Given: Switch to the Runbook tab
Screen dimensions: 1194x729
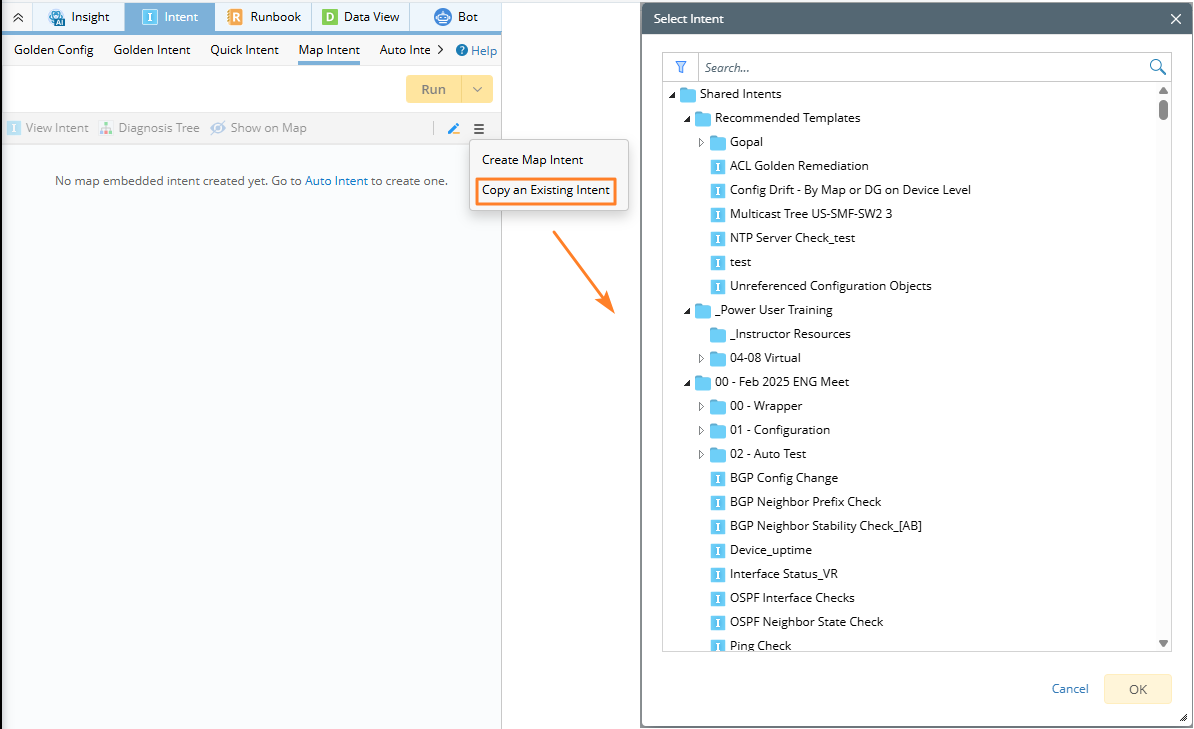Looking at the screenshot, I should click(264, 17).
